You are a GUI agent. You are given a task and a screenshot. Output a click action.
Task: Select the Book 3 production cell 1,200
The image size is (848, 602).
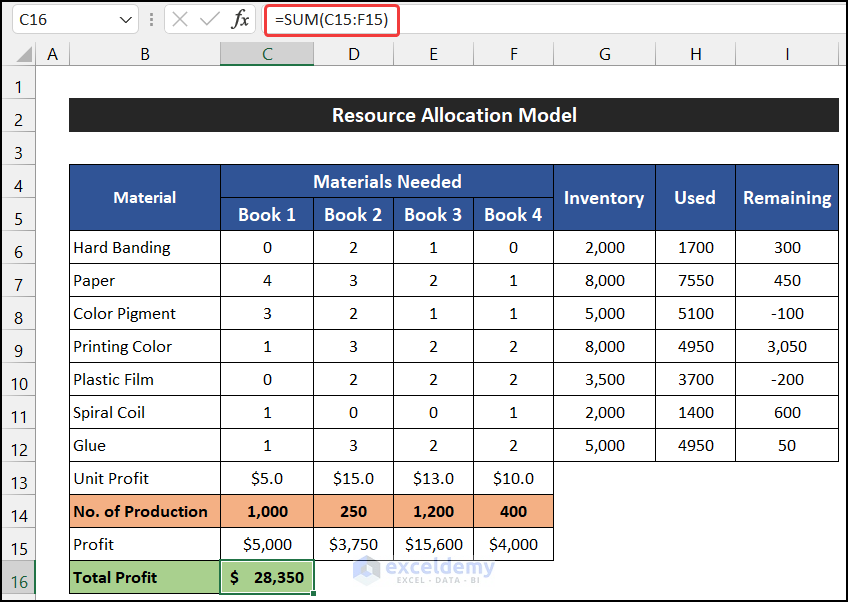pos(433,511)
